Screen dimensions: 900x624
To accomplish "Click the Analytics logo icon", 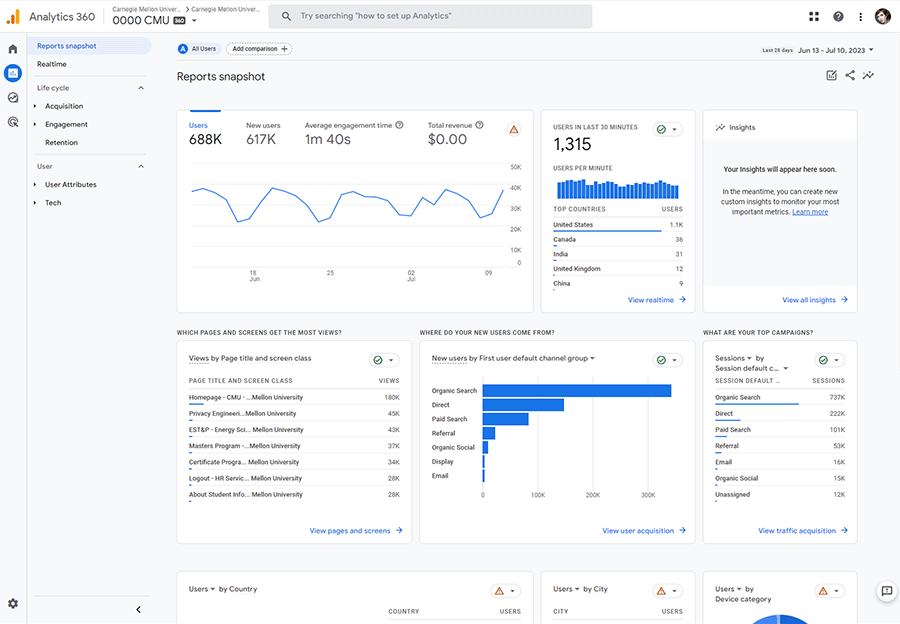I will (13, 17).
